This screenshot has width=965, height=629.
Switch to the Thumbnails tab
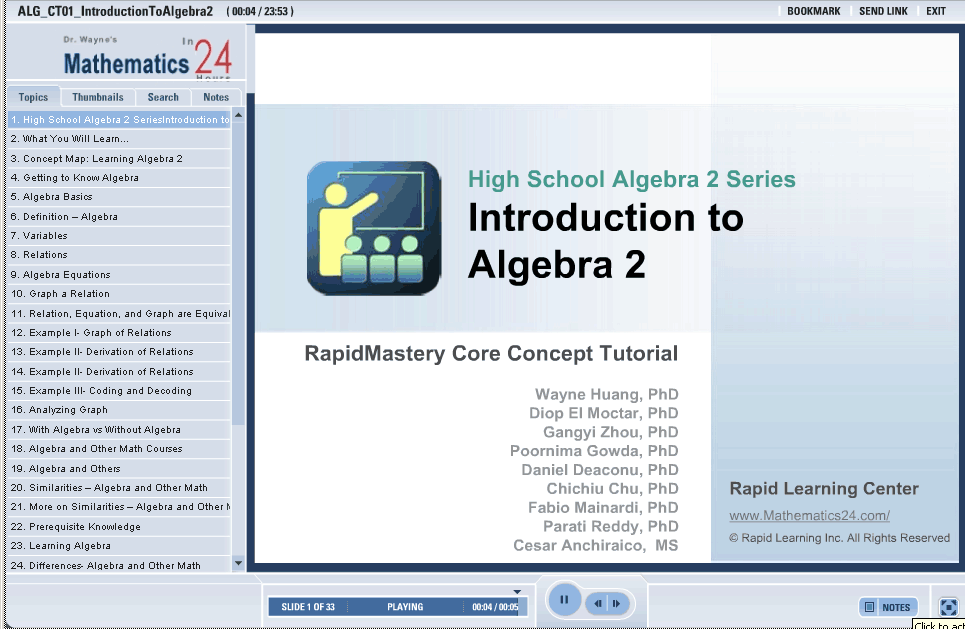point(97,97)
